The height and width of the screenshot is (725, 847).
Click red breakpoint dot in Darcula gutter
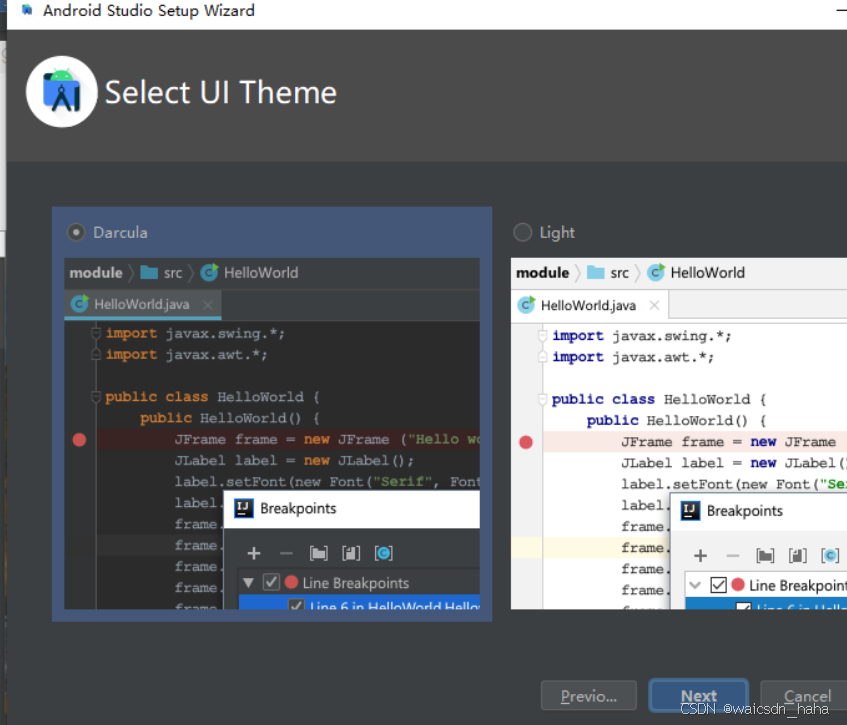point(79,440)
